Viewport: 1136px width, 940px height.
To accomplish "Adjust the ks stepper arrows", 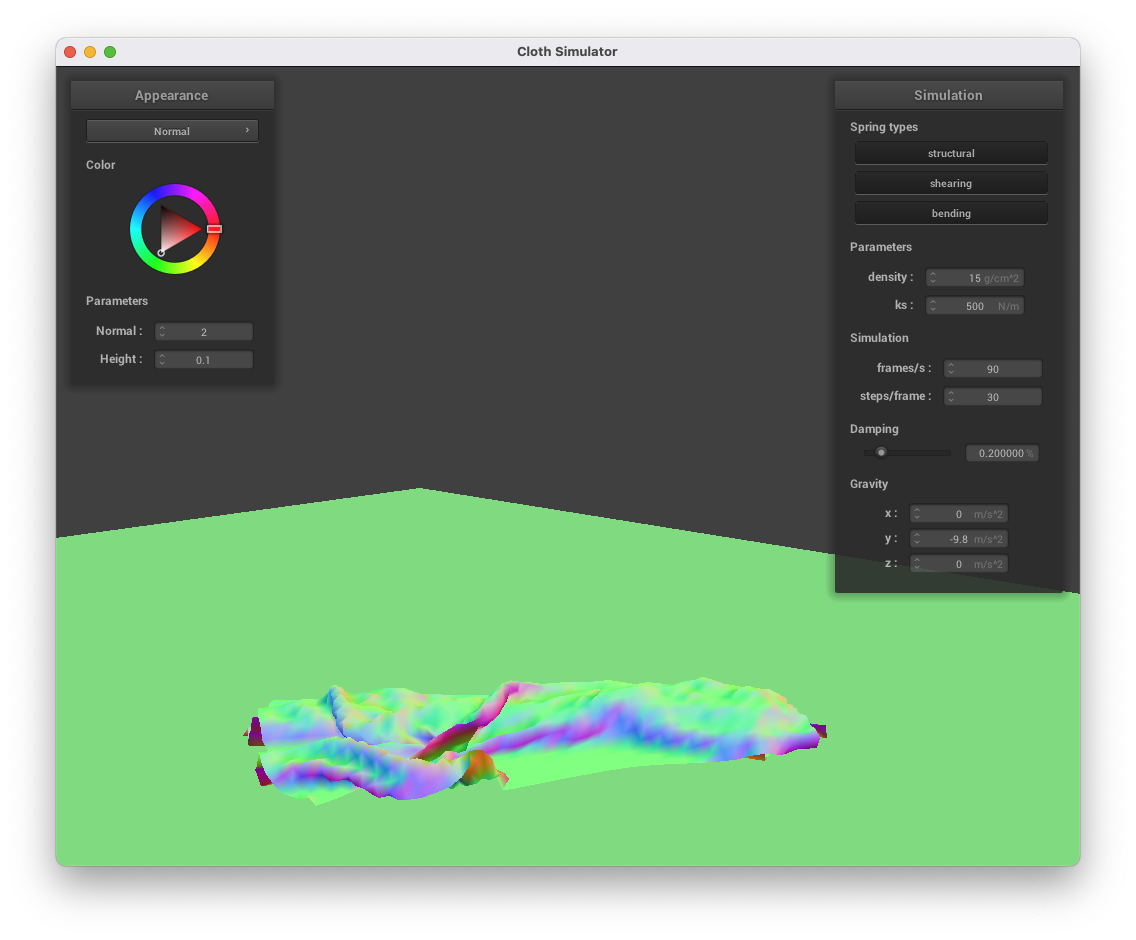I will (933, 306).
